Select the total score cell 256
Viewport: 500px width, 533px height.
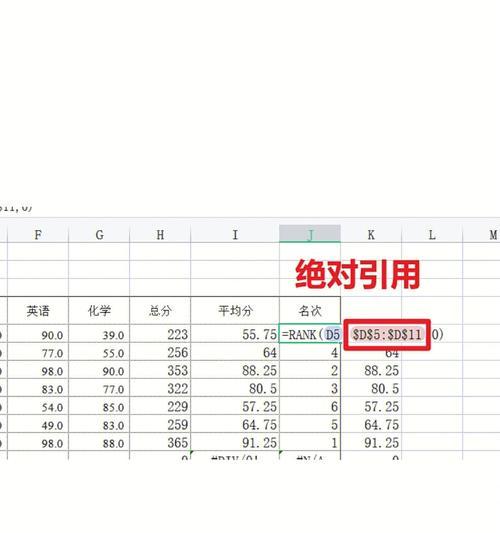[160, 351]
